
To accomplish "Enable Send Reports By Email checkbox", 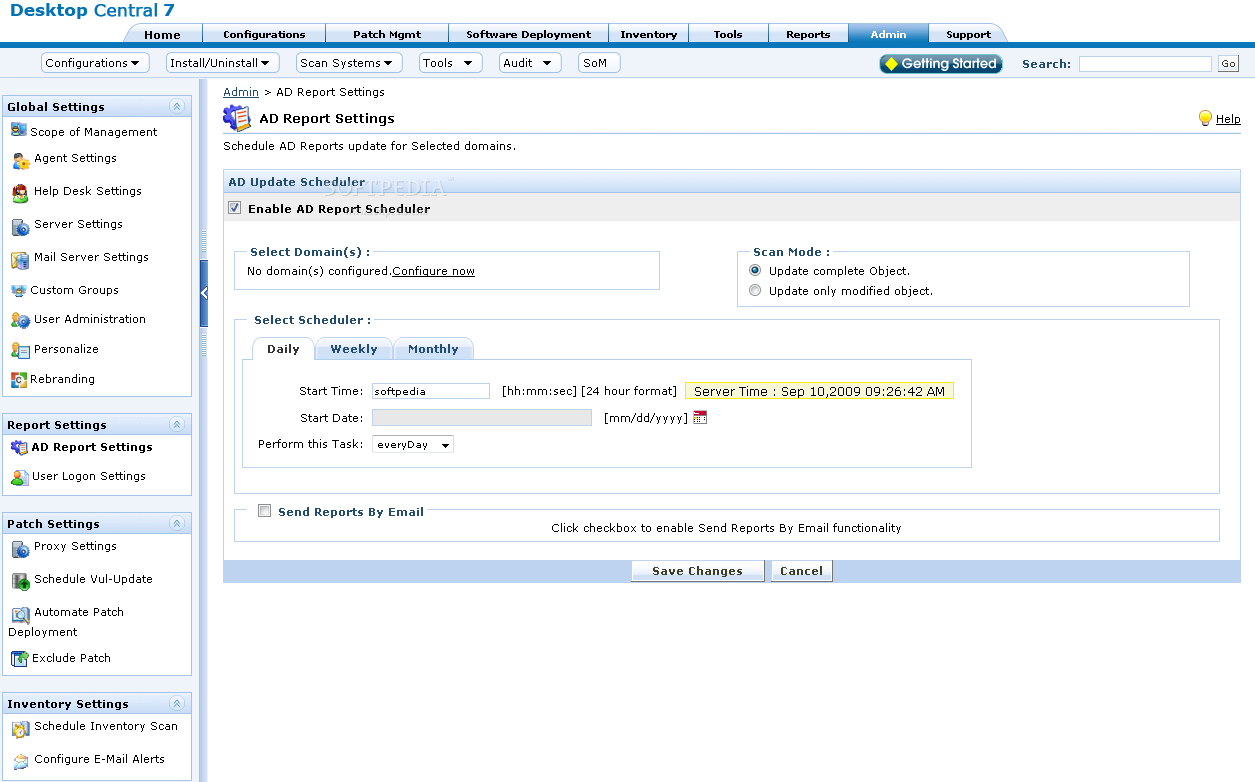I will coord(265,511).
